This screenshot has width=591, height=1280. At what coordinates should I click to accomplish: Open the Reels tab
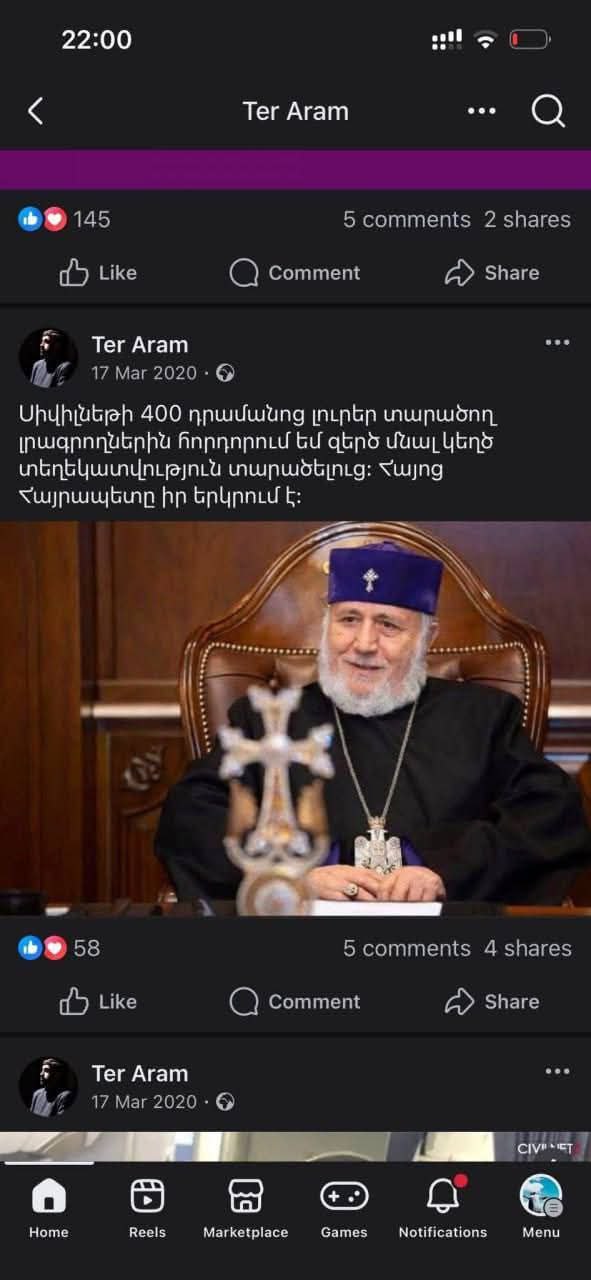click(147, 1207)
